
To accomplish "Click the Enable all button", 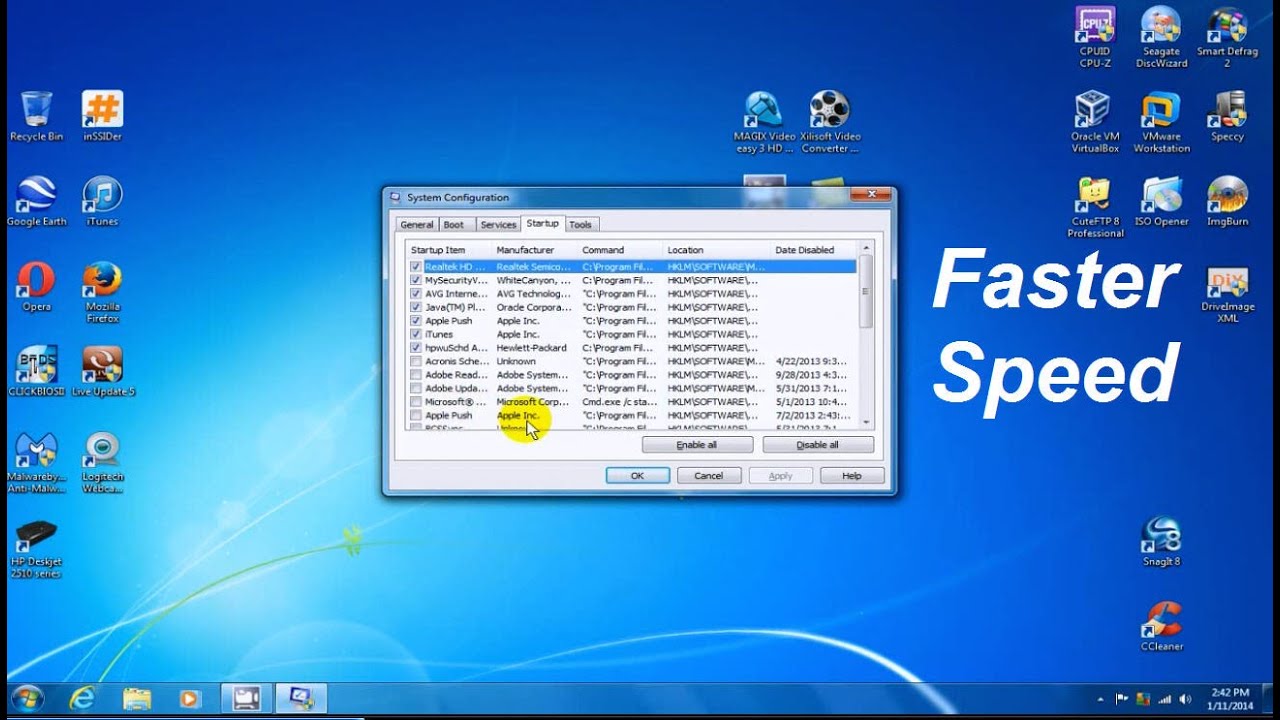I will pos(697,445).
